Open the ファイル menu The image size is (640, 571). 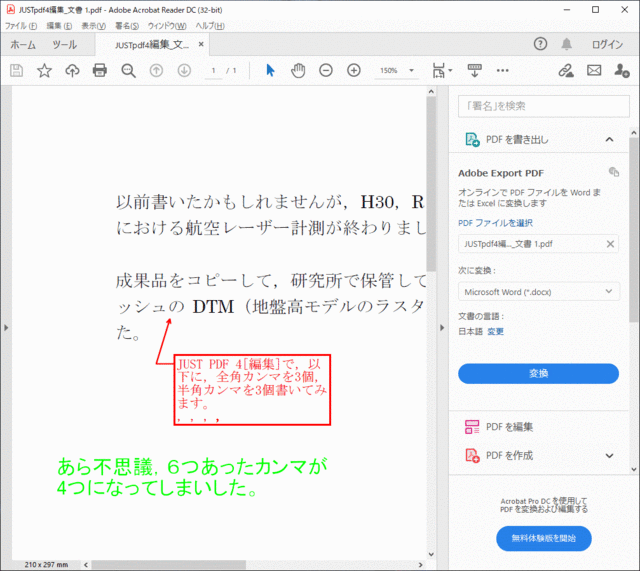tap(21, 26)
